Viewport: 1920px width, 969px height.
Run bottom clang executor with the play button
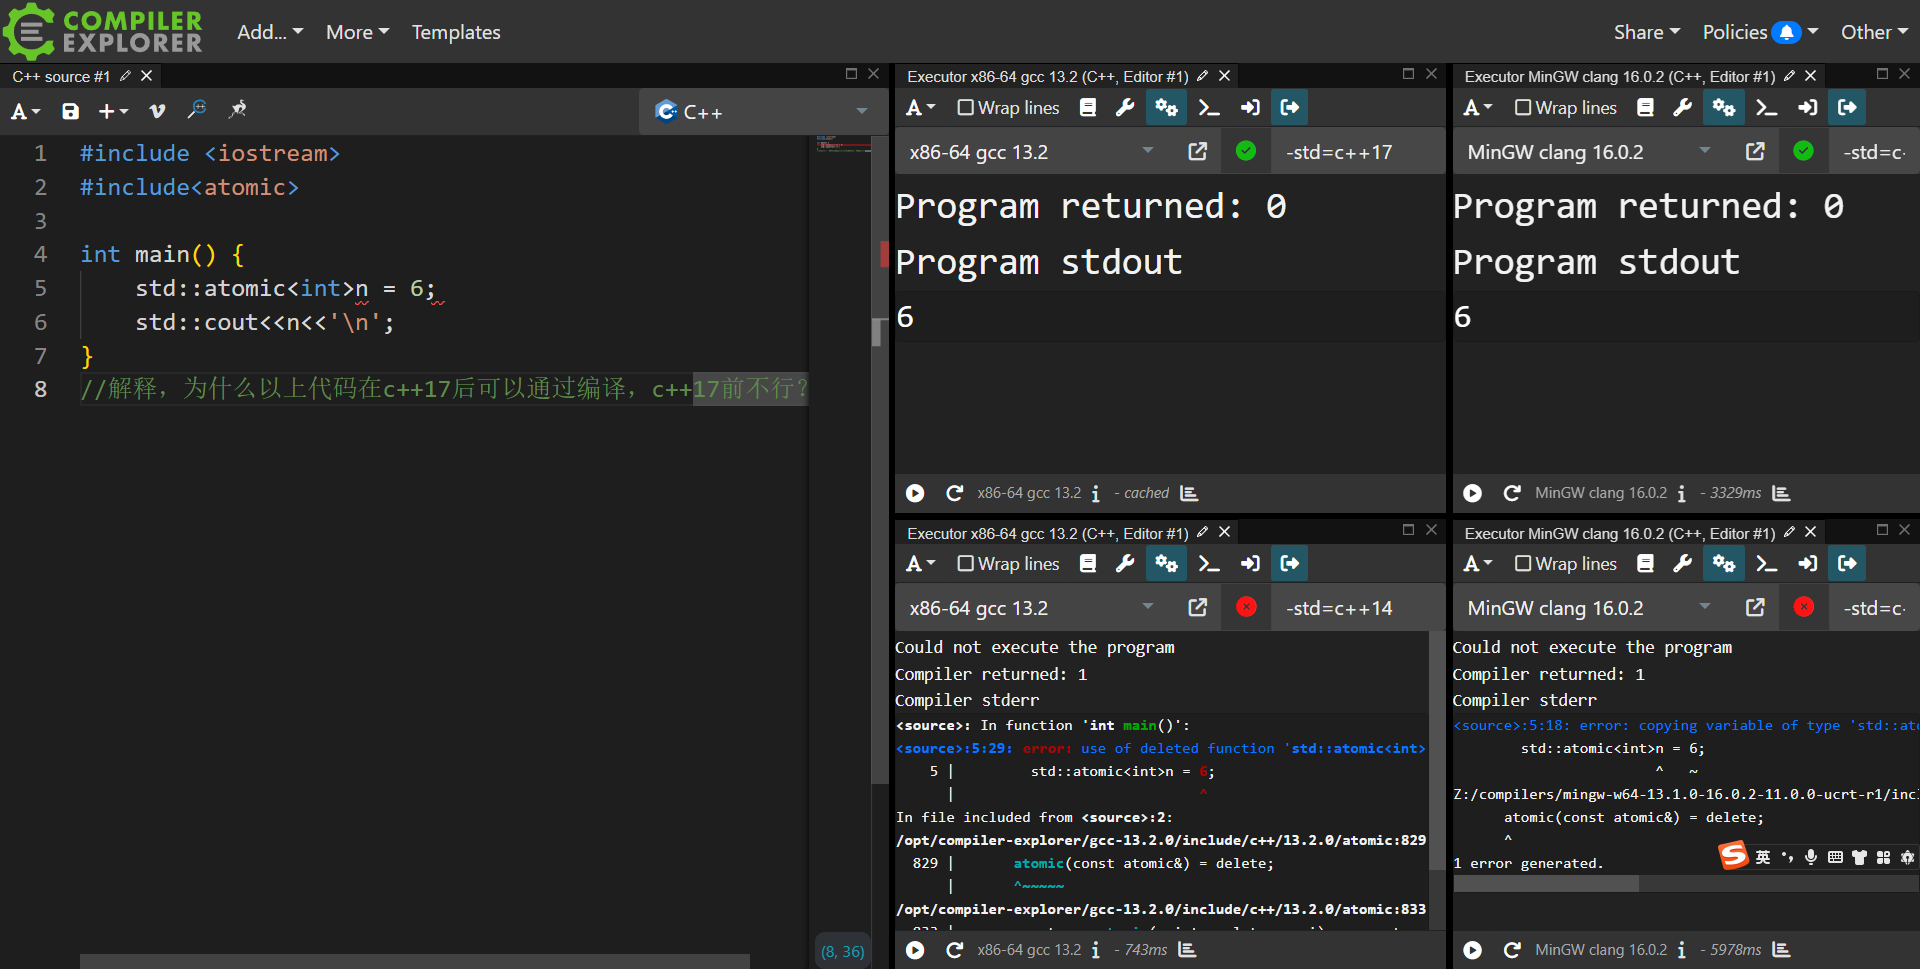(1473, 950)
